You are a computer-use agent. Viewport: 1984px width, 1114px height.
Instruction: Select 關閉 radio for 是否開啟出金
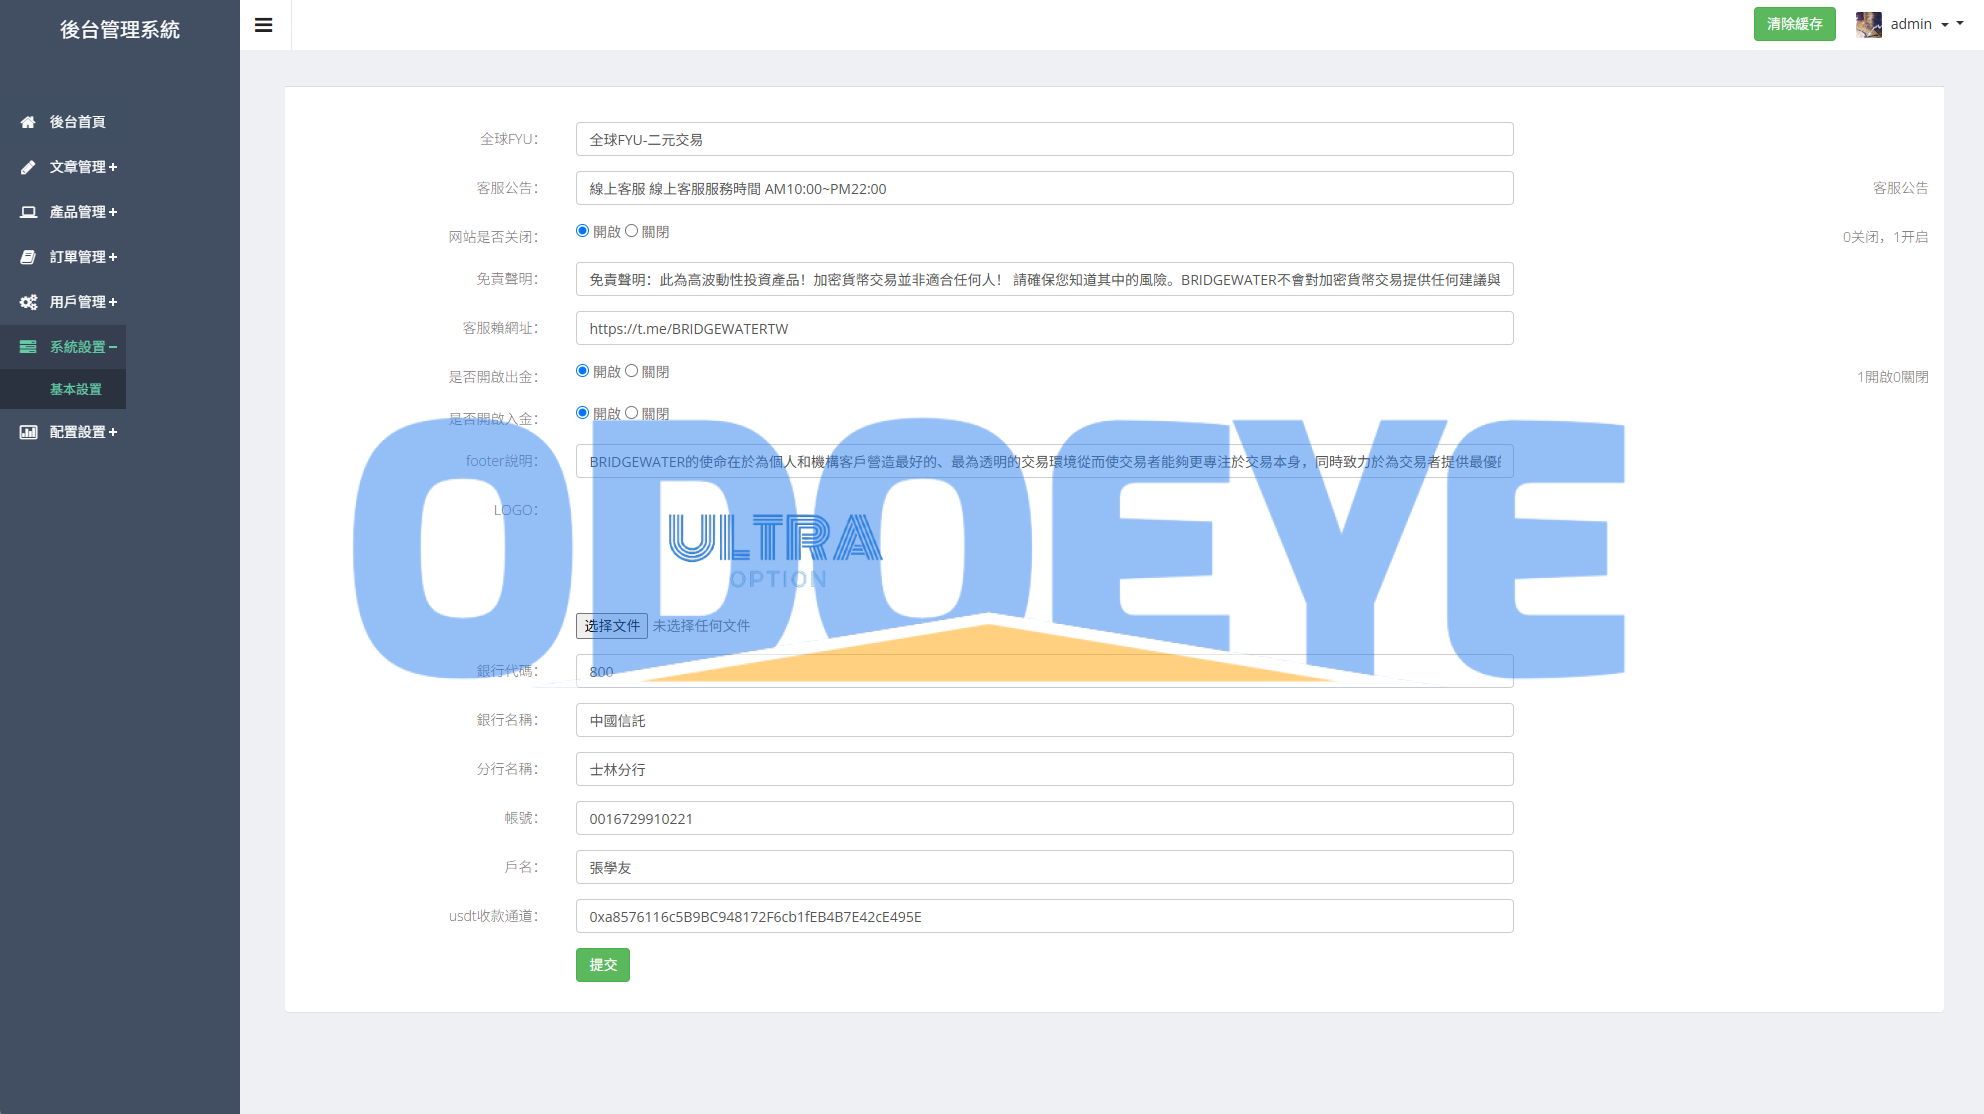[x=632, y=371]
